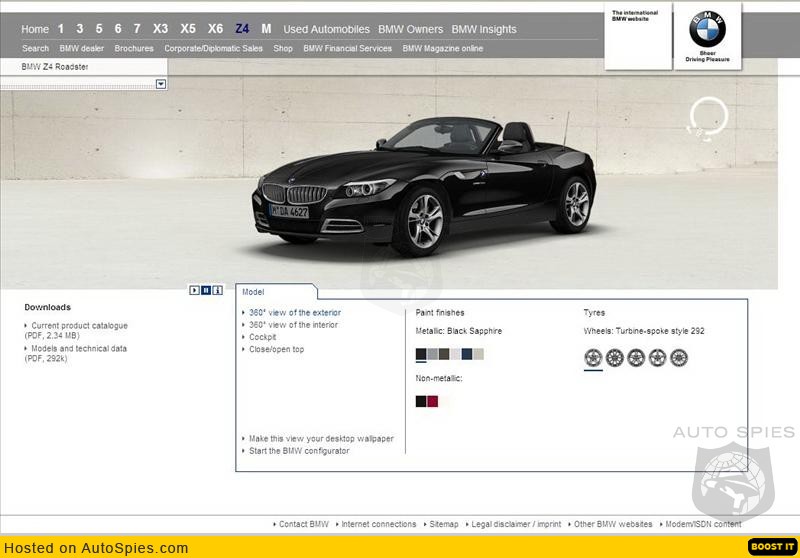Pick the last wheel style icon
The height and width of the screenshot is (558, 800).
(x=679, y=357)
